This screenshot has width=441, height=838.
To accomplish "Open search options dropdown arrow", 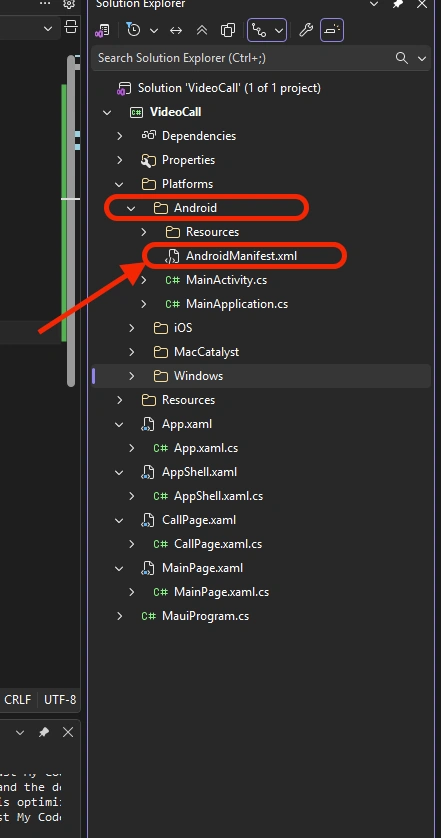I will point(422,58).
